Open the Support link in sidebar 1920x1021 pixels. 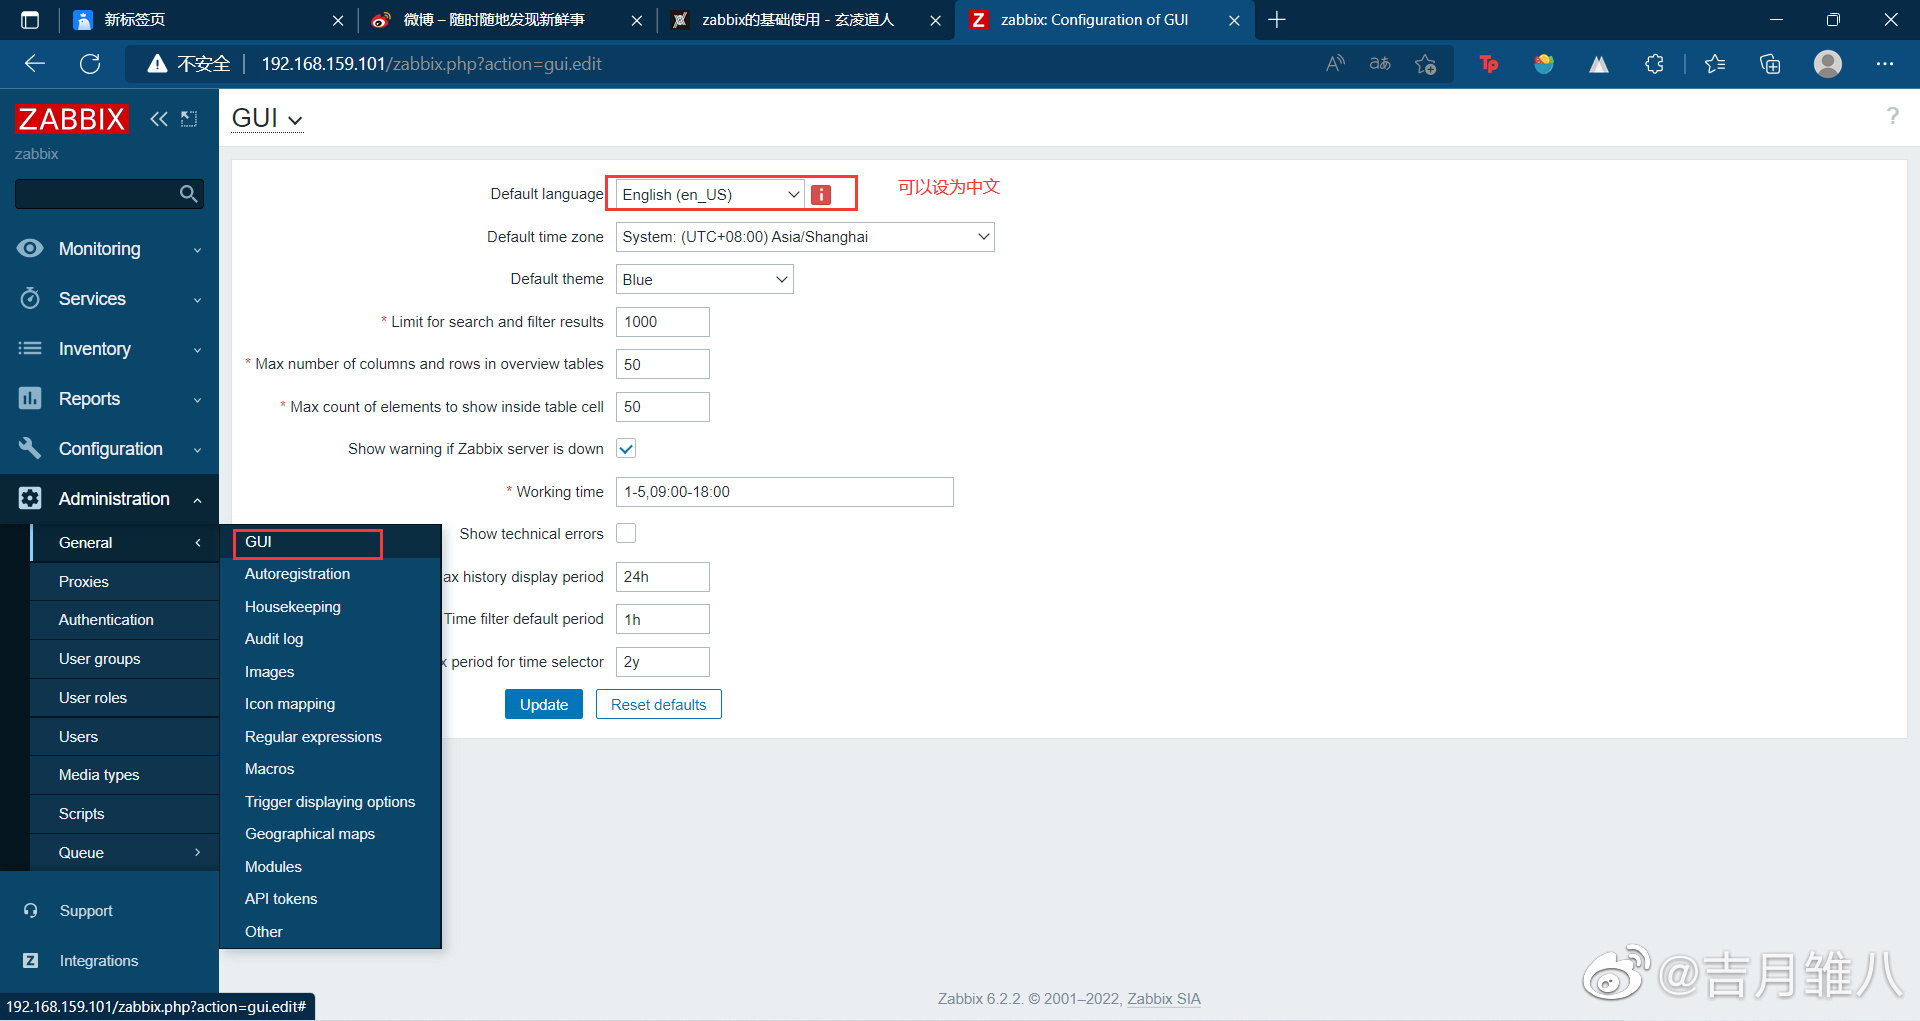[x=86, y=911]
